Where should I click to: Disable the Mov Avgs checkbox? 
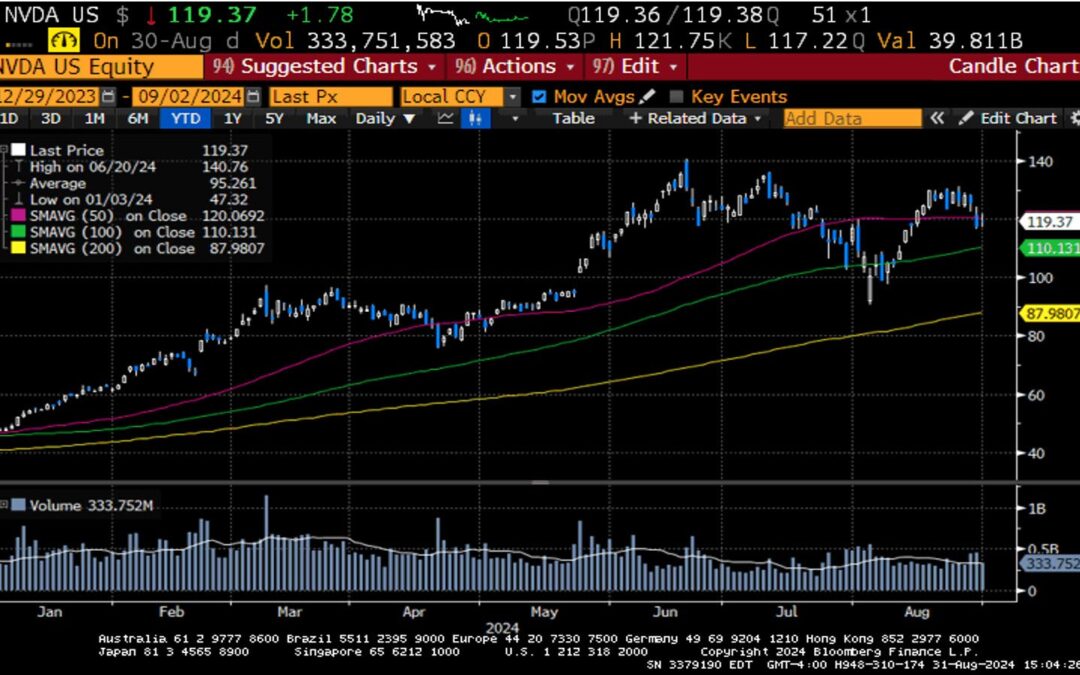[x=537, y=96]
